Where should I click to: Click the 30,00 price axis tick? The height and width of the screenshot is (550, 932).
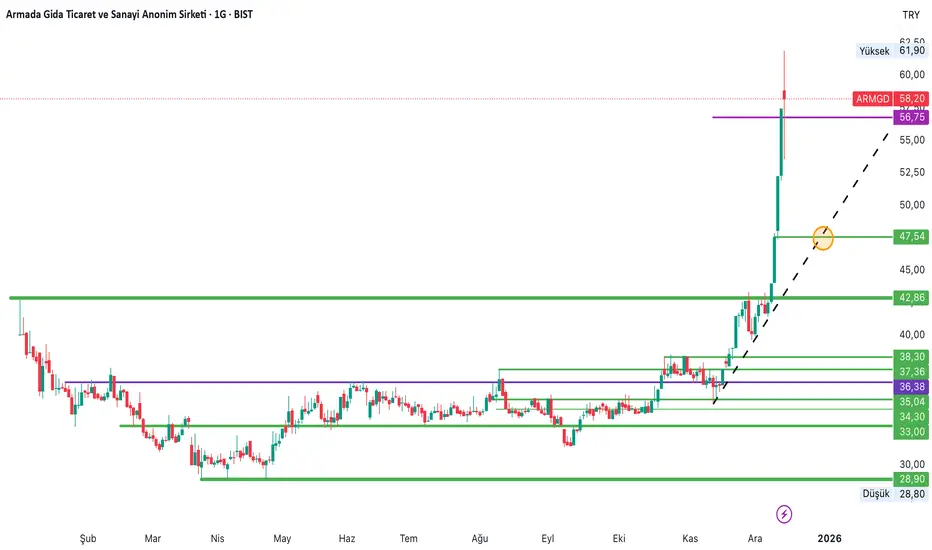(x=912, y=464)
